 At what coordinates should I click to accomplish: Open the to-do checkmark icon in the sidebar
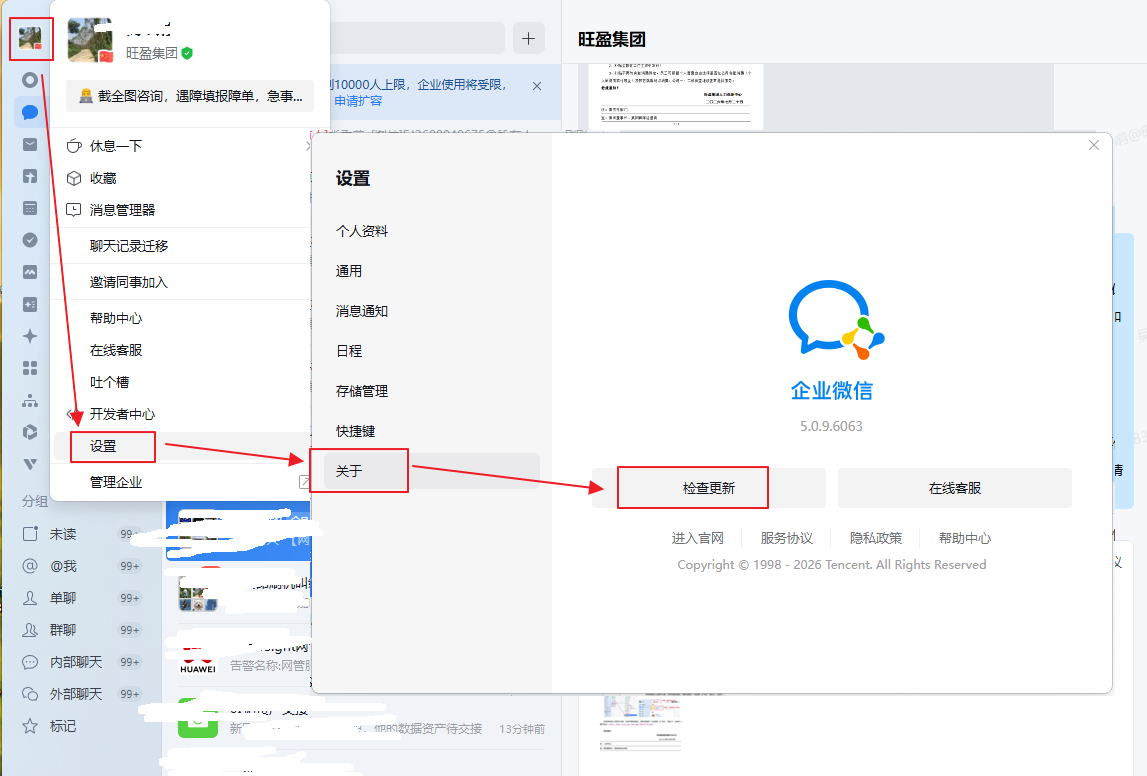tap(30, 240)
